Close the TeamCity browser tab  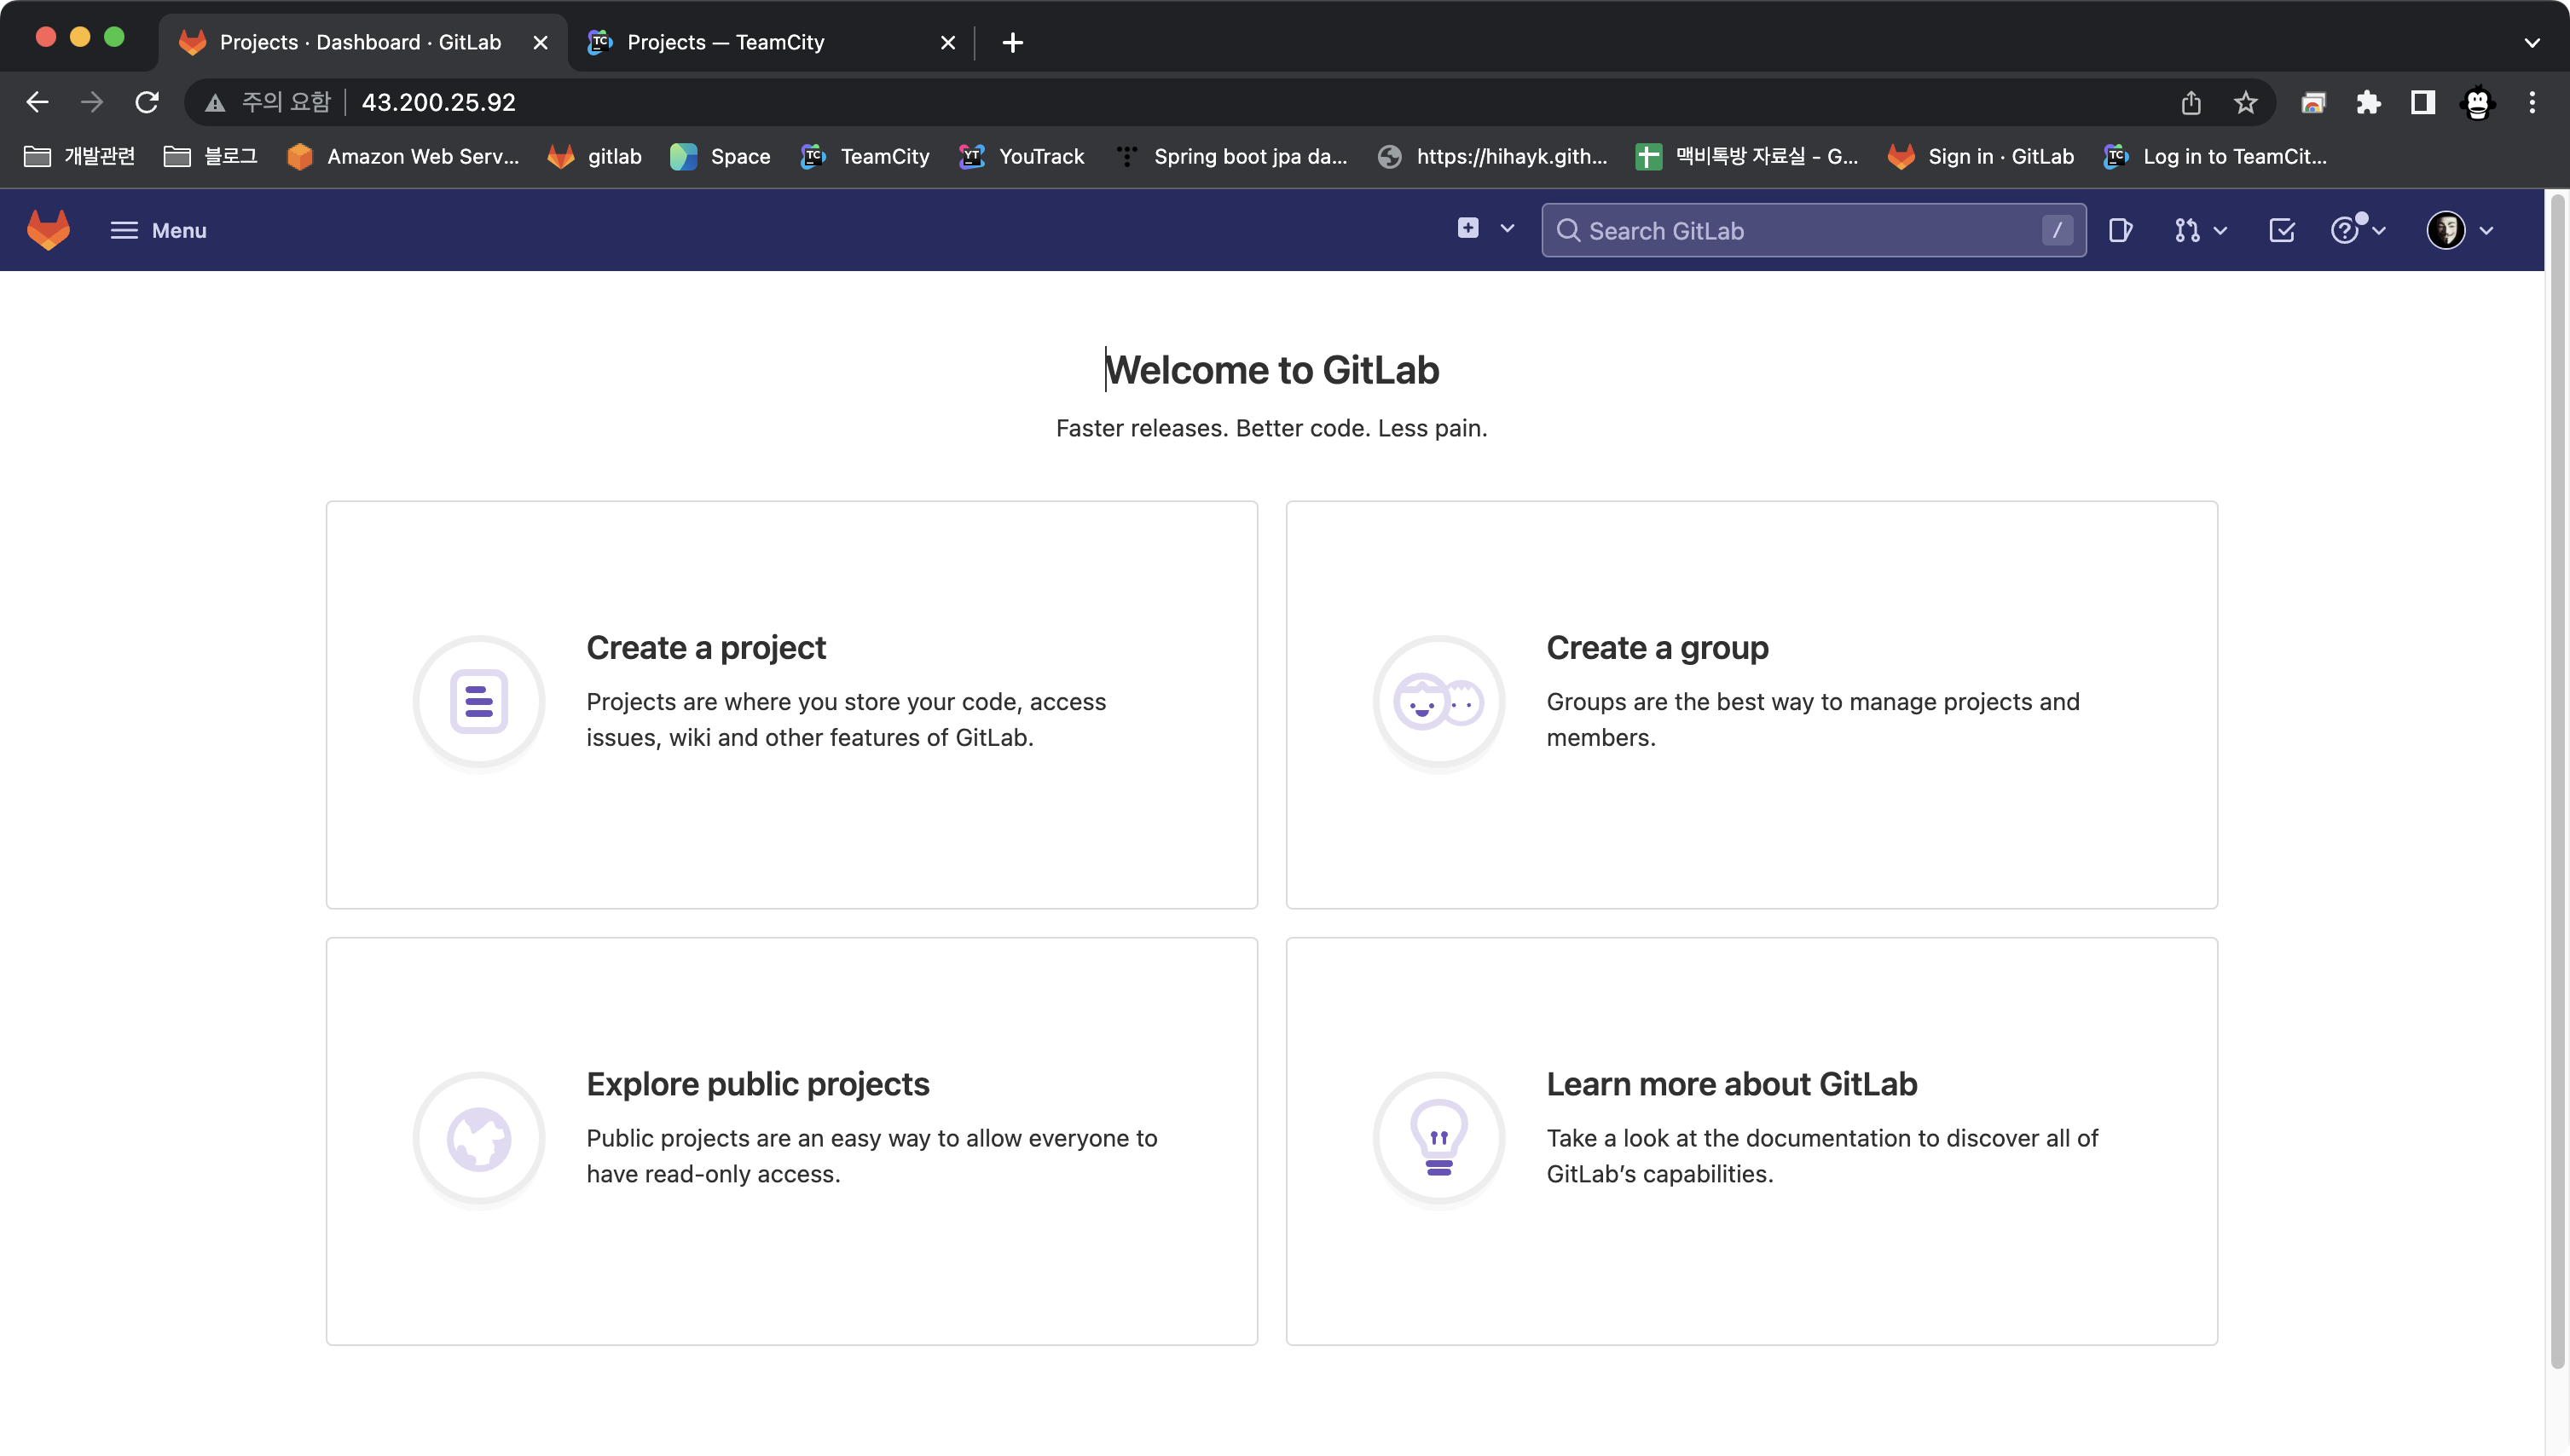pos(948,42)
